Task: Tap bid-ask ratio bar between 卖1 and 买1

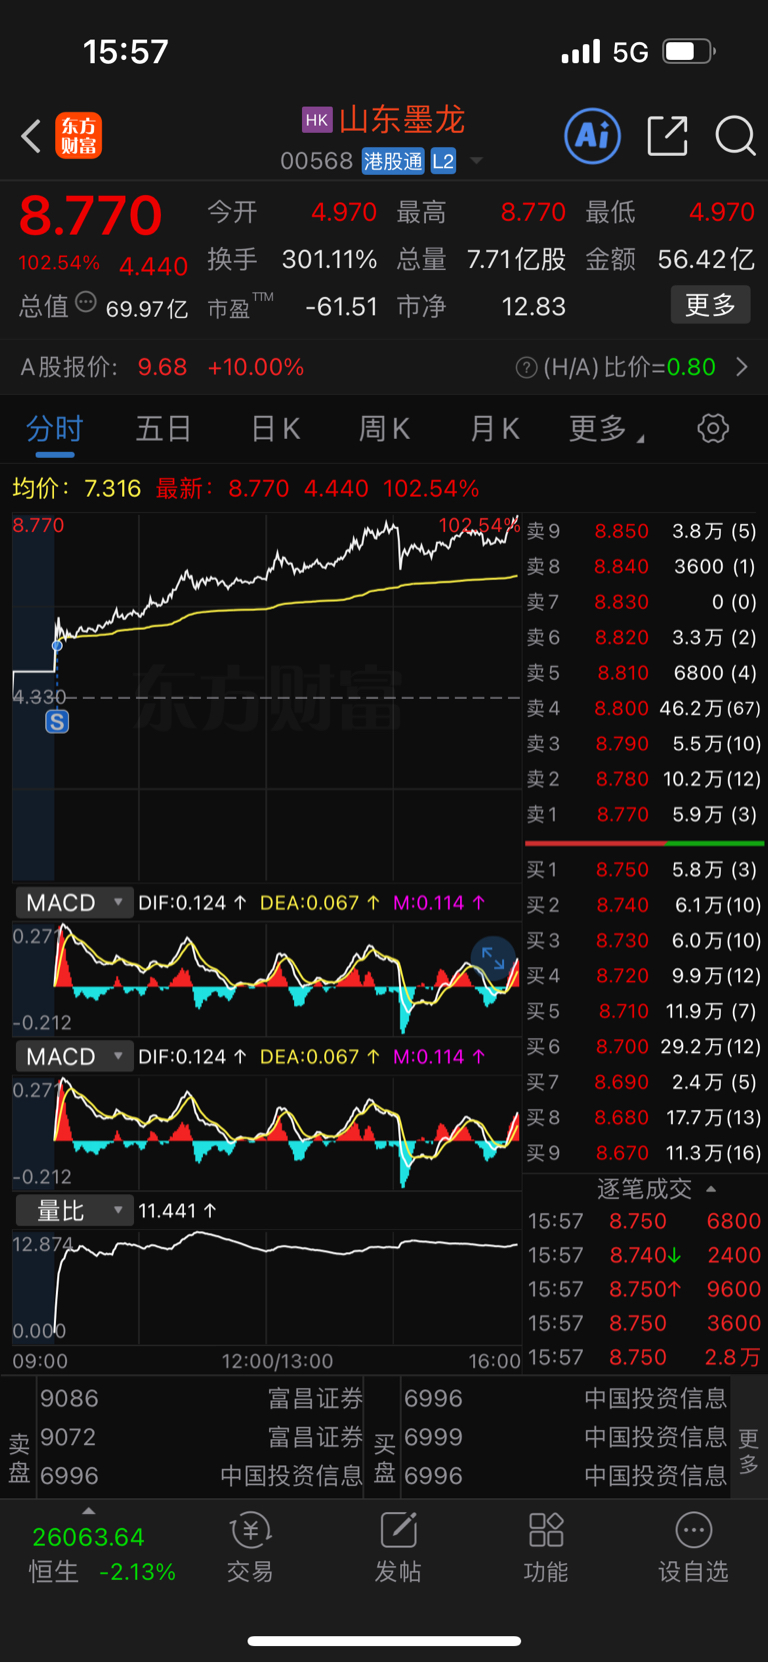Action: [x=644, y=844]
